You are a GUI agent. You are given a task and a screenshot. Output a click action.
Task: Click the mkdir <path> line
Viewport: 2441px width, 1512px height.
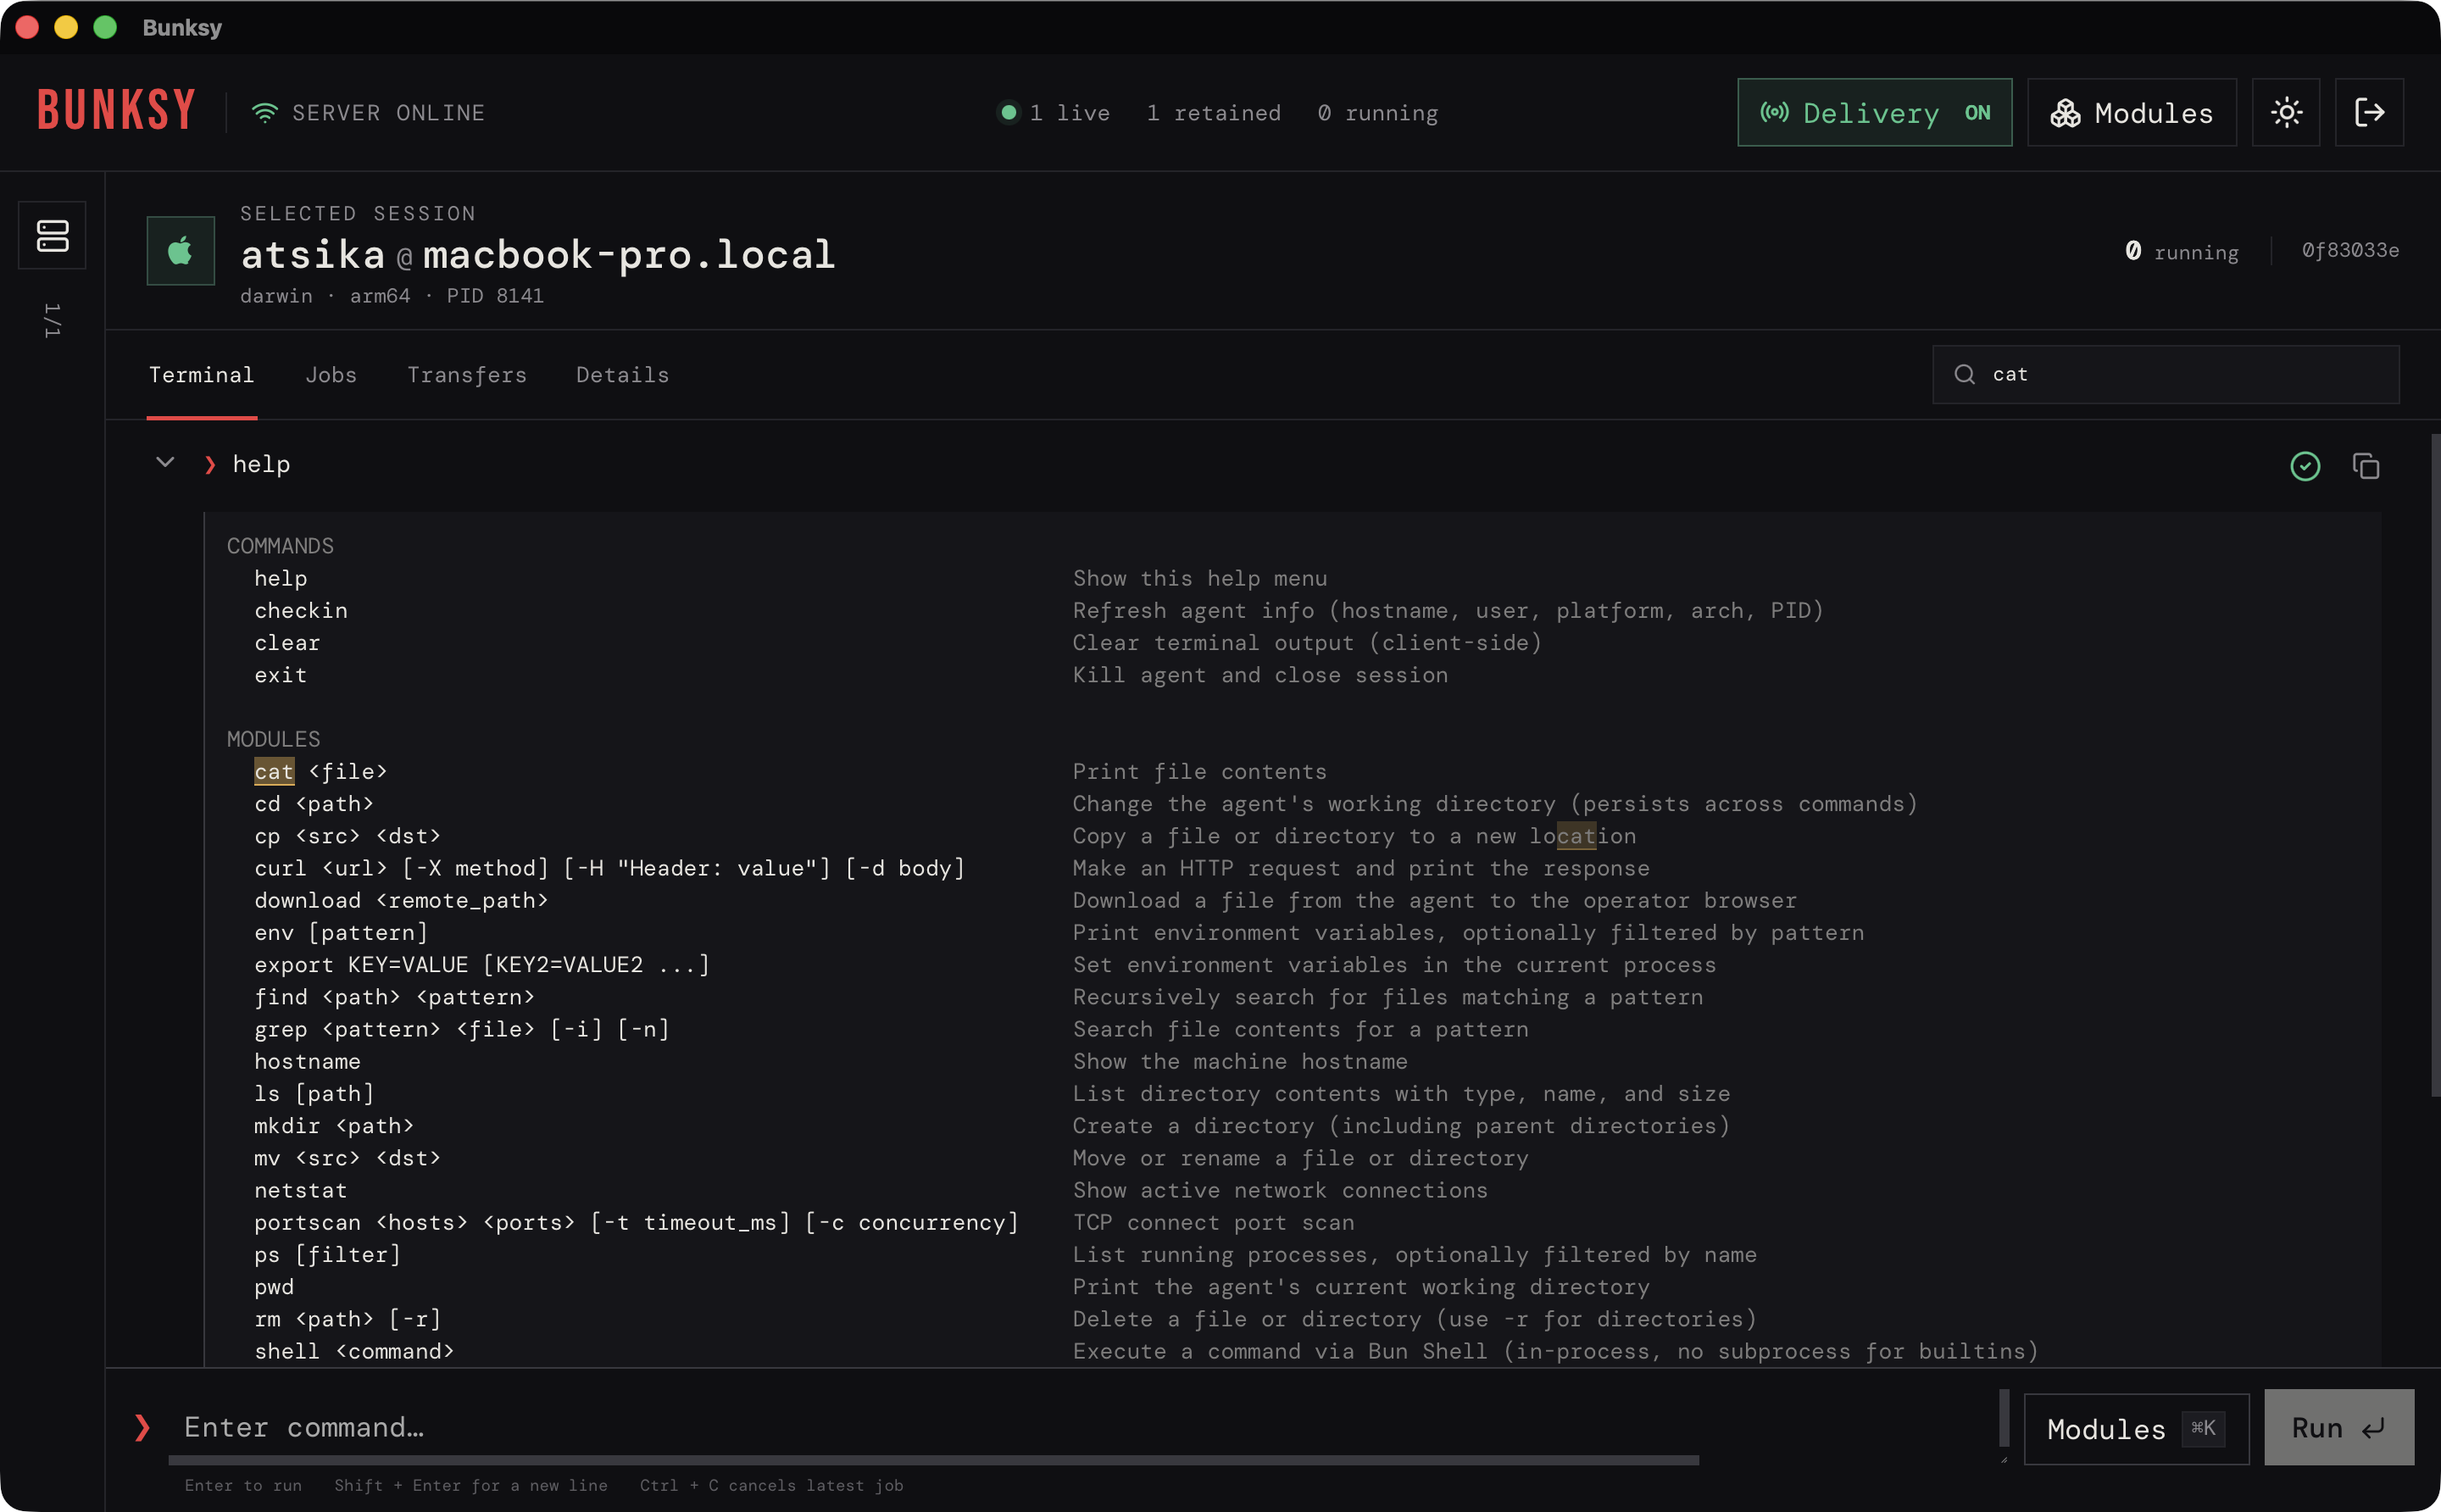(x=334, y=1126)
